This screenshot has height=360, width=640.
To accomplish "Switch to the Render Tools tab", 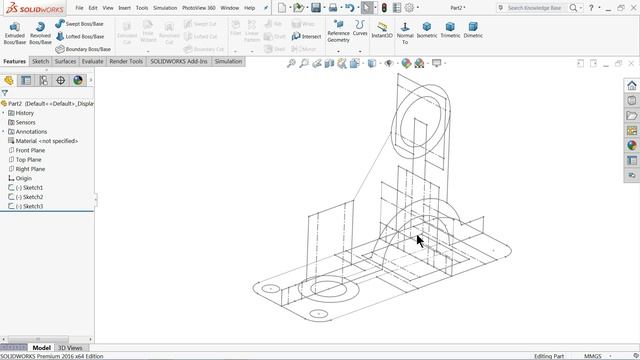I will point(126,61).
